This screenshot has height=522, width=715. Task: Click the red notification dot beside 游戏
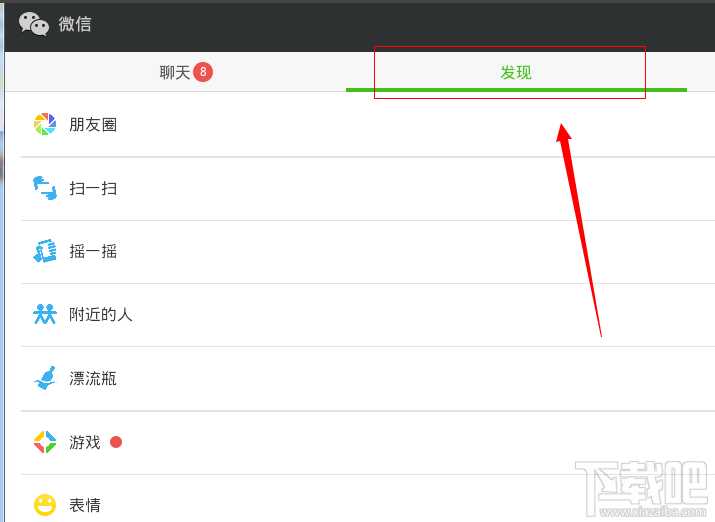point(116,442)
